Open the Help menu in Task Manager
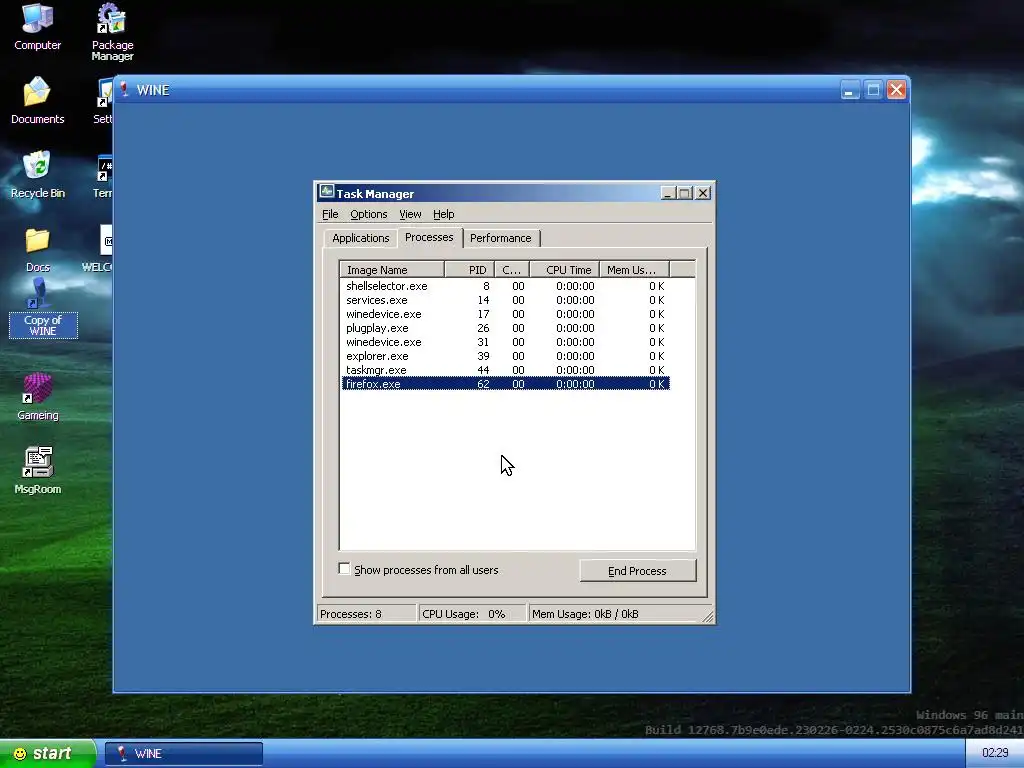This screenshot has height=768, width=1024. click(x=443, y=214)
